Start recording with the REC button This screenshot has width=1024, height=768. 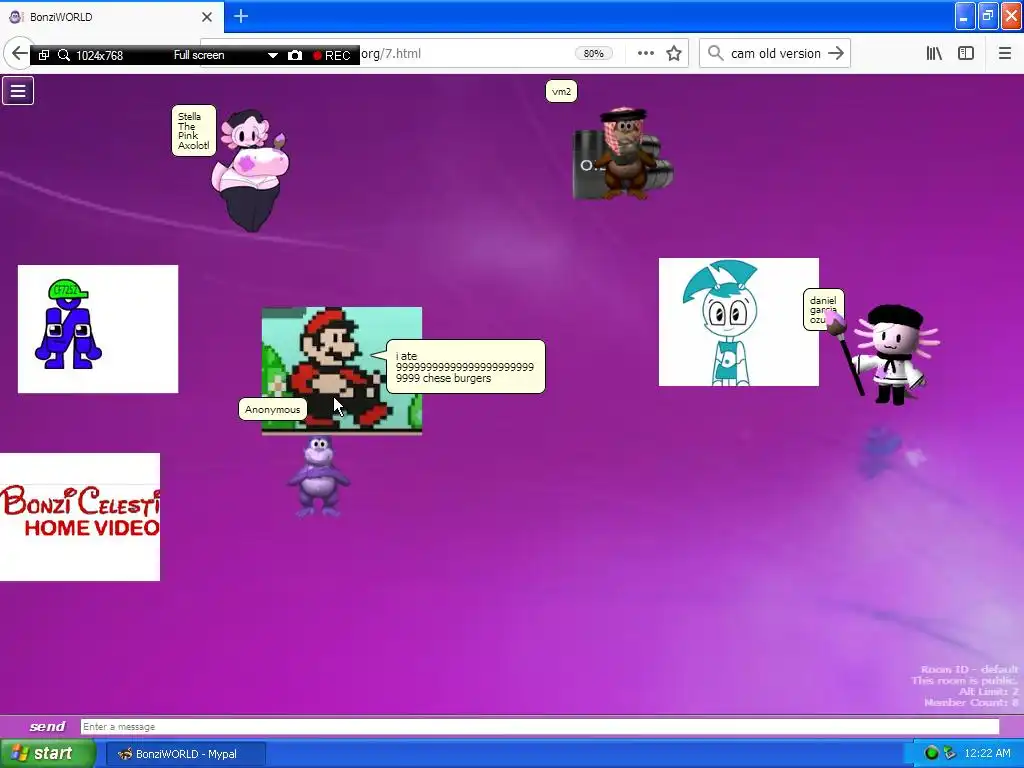tap(332, 56)
